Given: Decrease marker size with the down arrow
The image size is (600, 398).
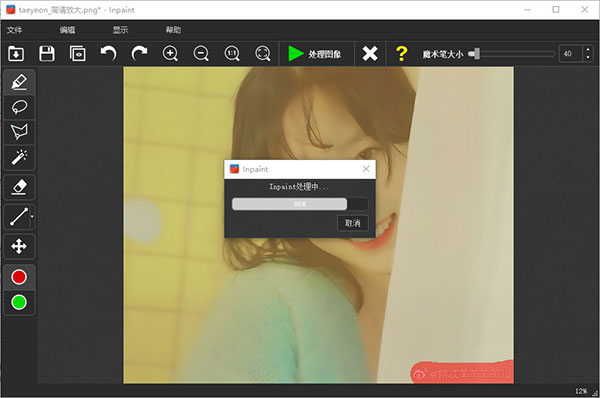Looking at the screenshot, I should click(588, 58).
